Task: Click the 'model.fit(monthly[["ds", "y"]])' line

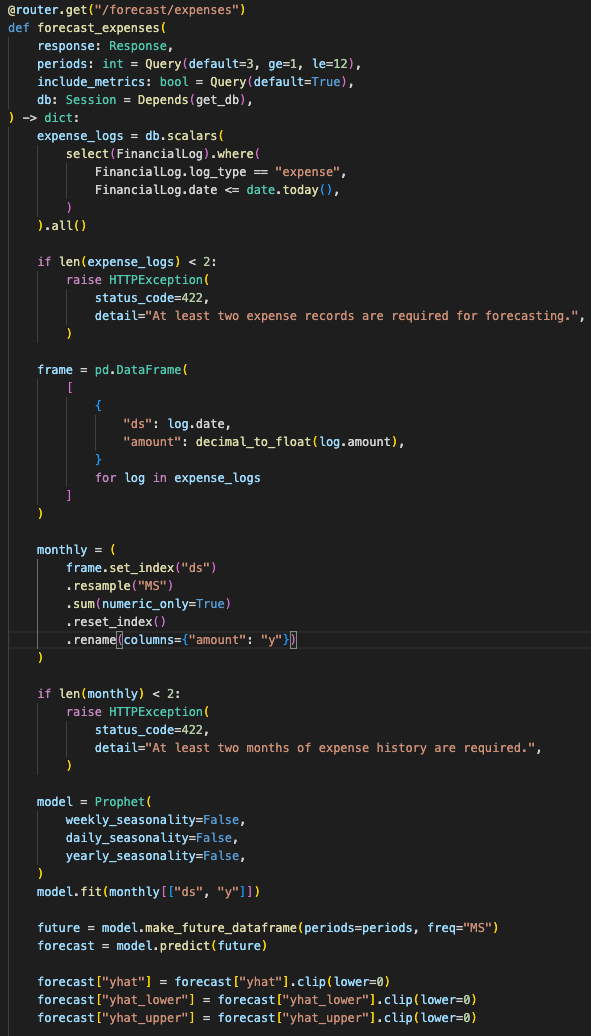Action: click(x=149, y=891)
